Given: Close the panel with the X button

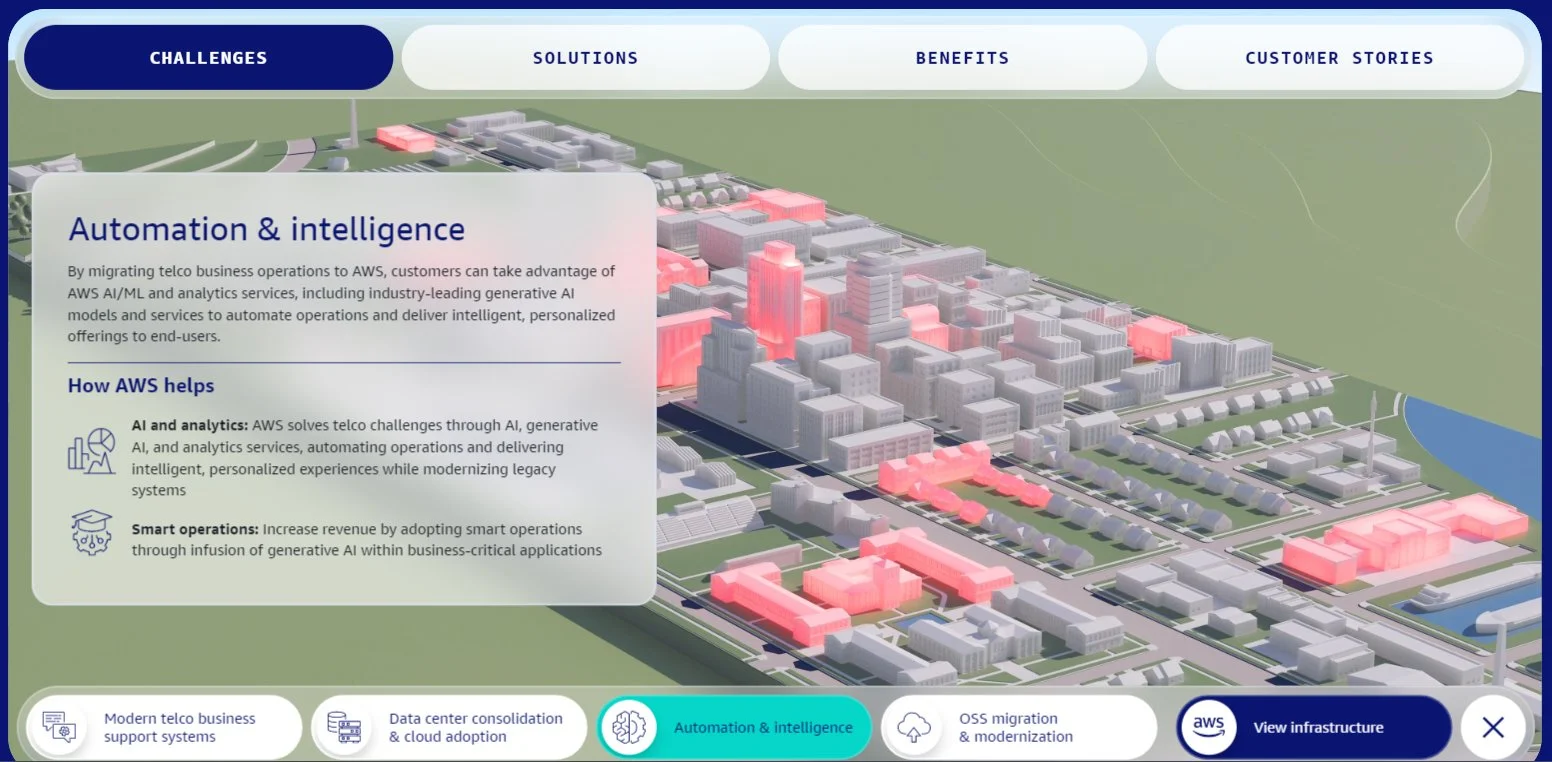Looking at the screenshot, I should click(1493, 727).
